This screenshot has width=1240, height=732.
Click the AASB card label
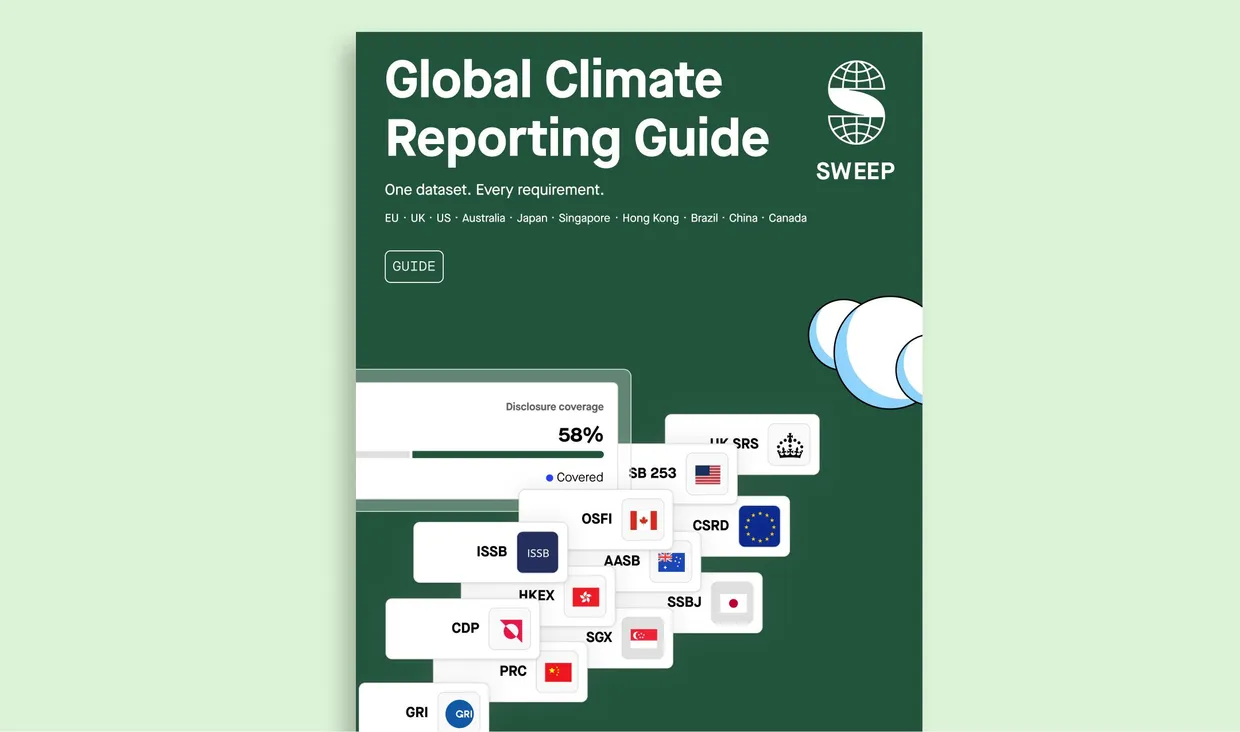622,561
